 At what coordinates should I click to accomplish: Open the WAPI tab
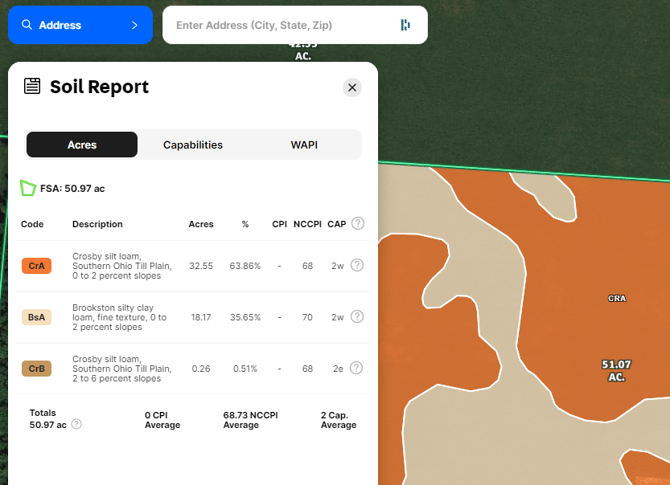point(304,145)
